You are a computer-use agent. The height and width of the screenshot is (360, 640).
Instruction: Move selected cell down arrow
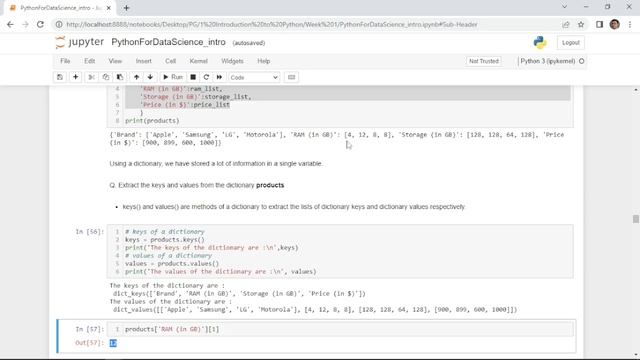150,77
